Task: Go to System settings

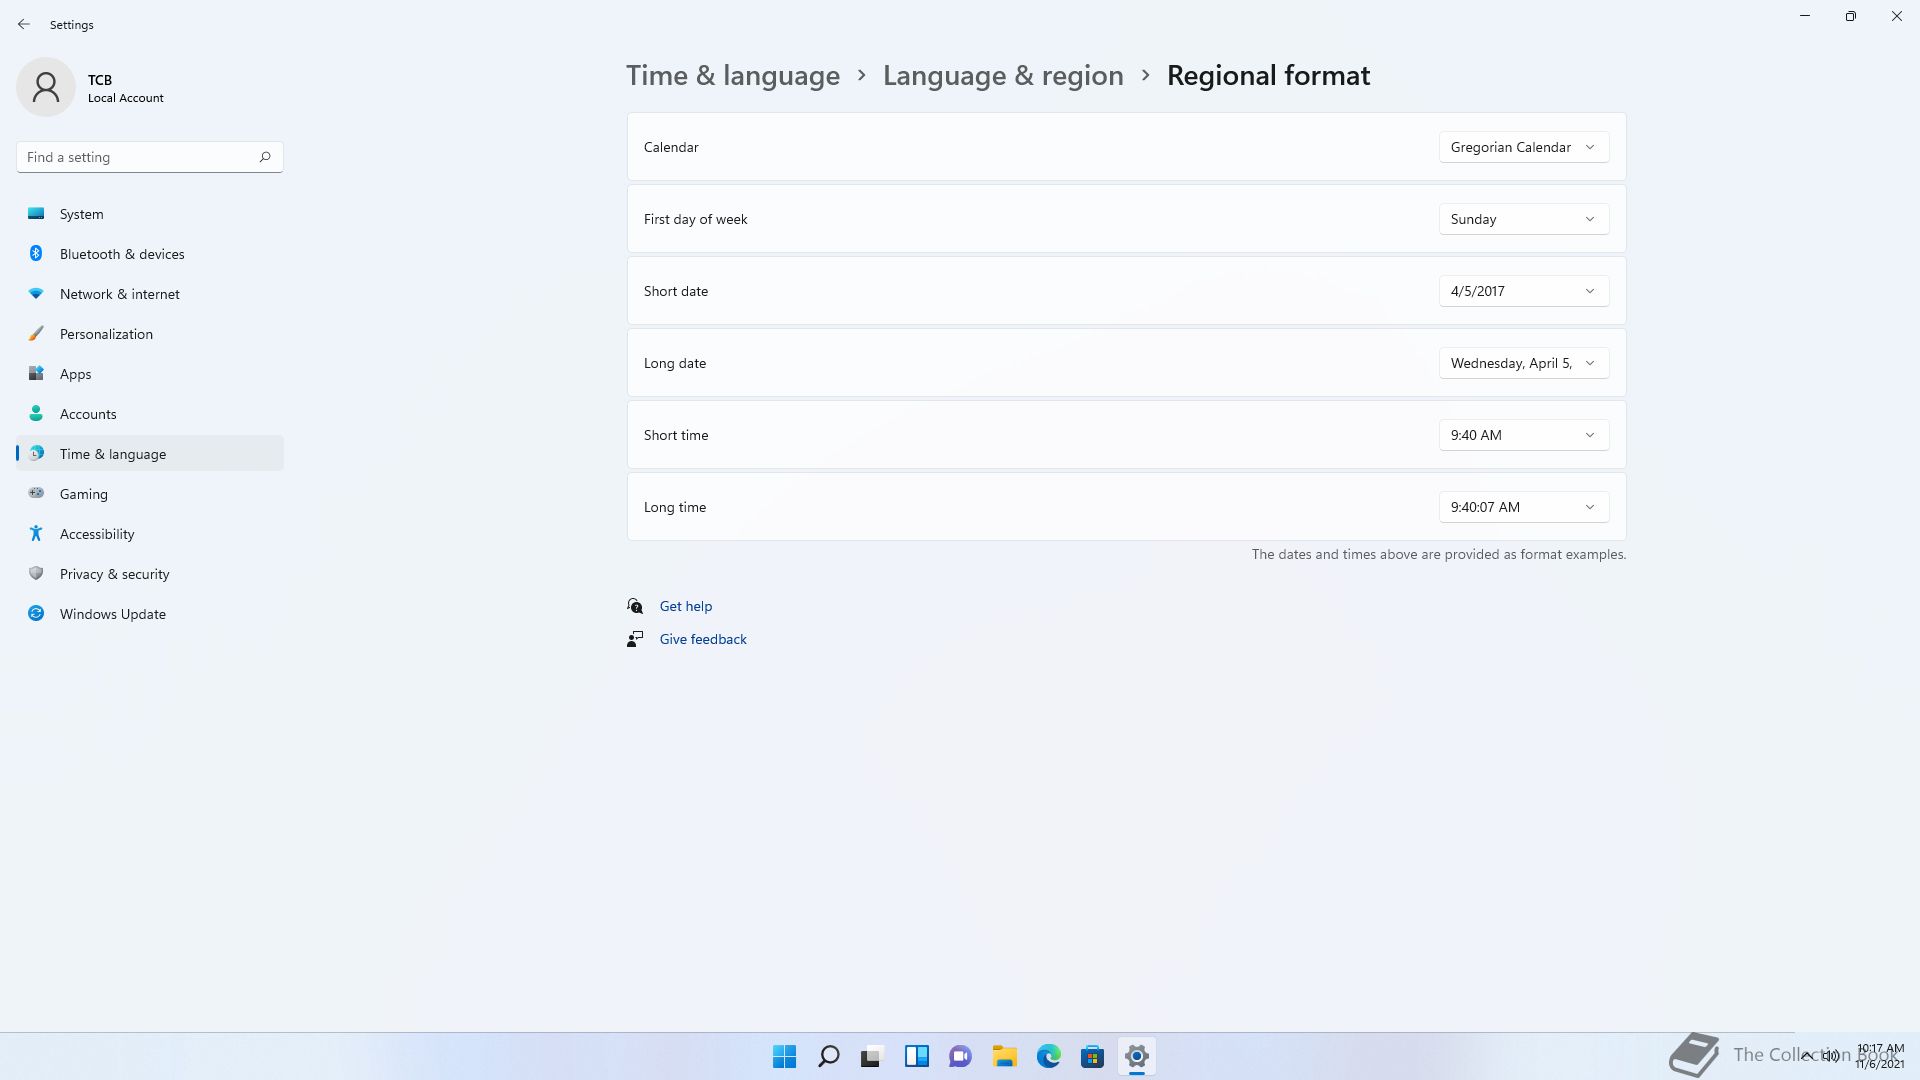Action: (150, 214)
